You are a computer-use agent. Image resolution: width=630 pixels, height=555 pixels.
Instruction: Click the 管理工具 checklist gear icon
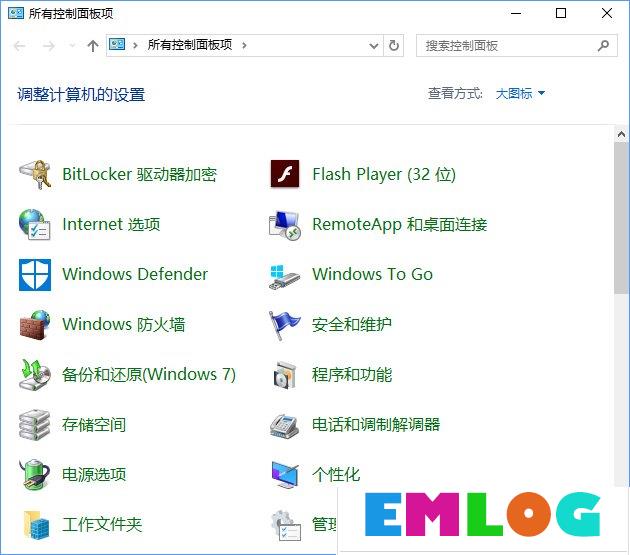[x=285, y=525]
